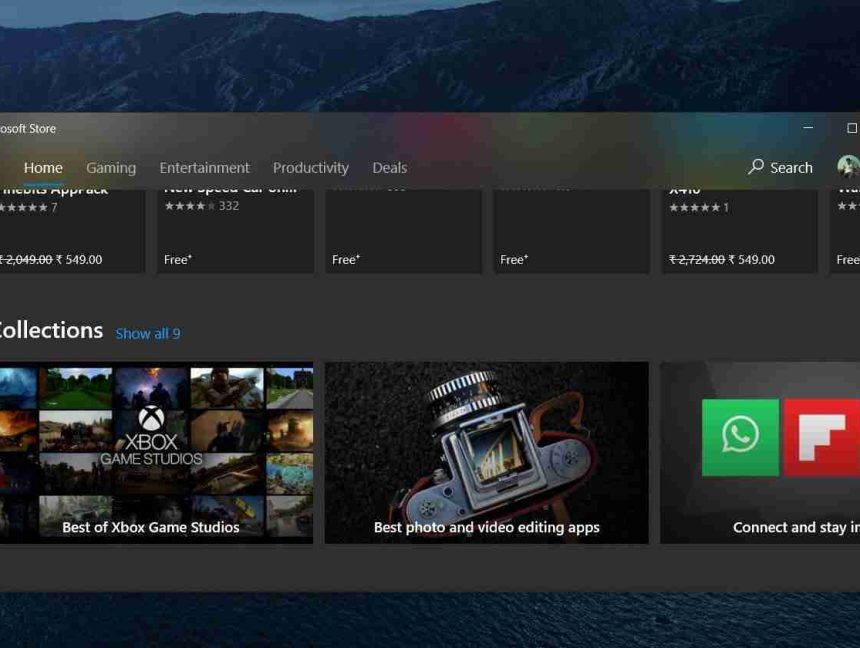Open app card priced ₹2,049.00 discounted

(71, 230)
